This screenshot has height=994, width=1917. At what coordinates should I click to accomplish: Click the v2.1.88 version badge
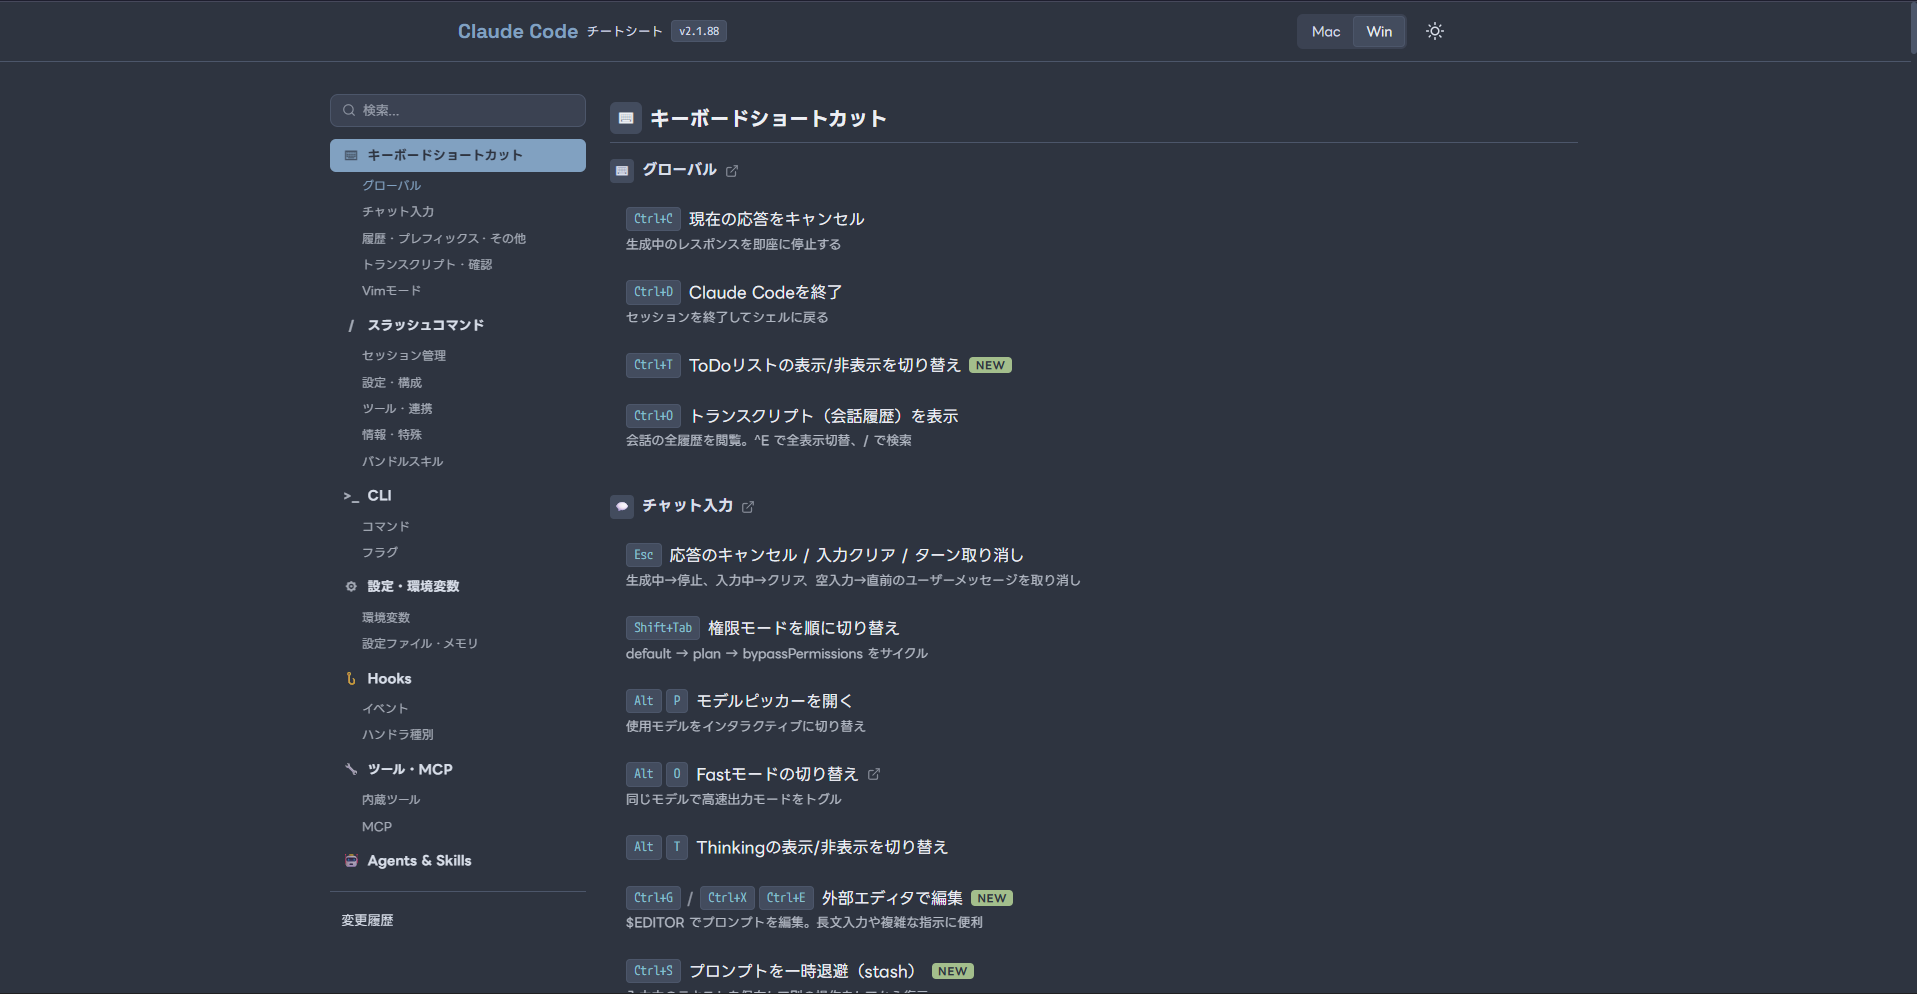(698, 31)
